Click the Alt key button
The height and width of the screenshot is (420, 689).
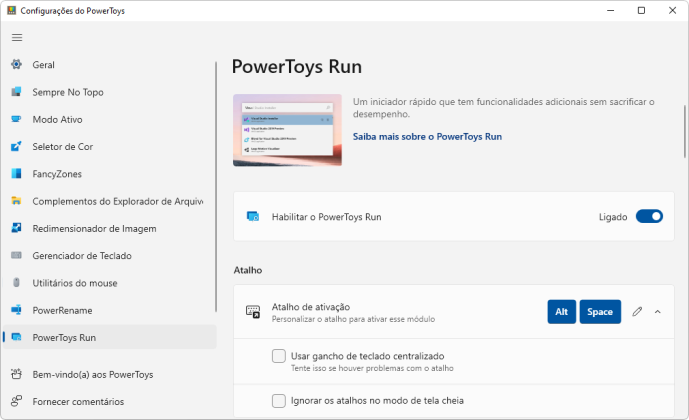[x=562, y=311]
